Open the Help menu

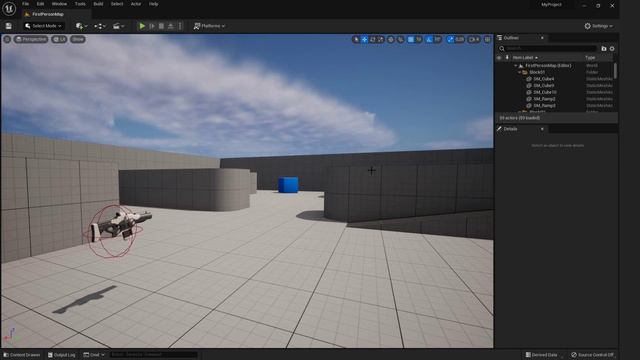(153, 4)
